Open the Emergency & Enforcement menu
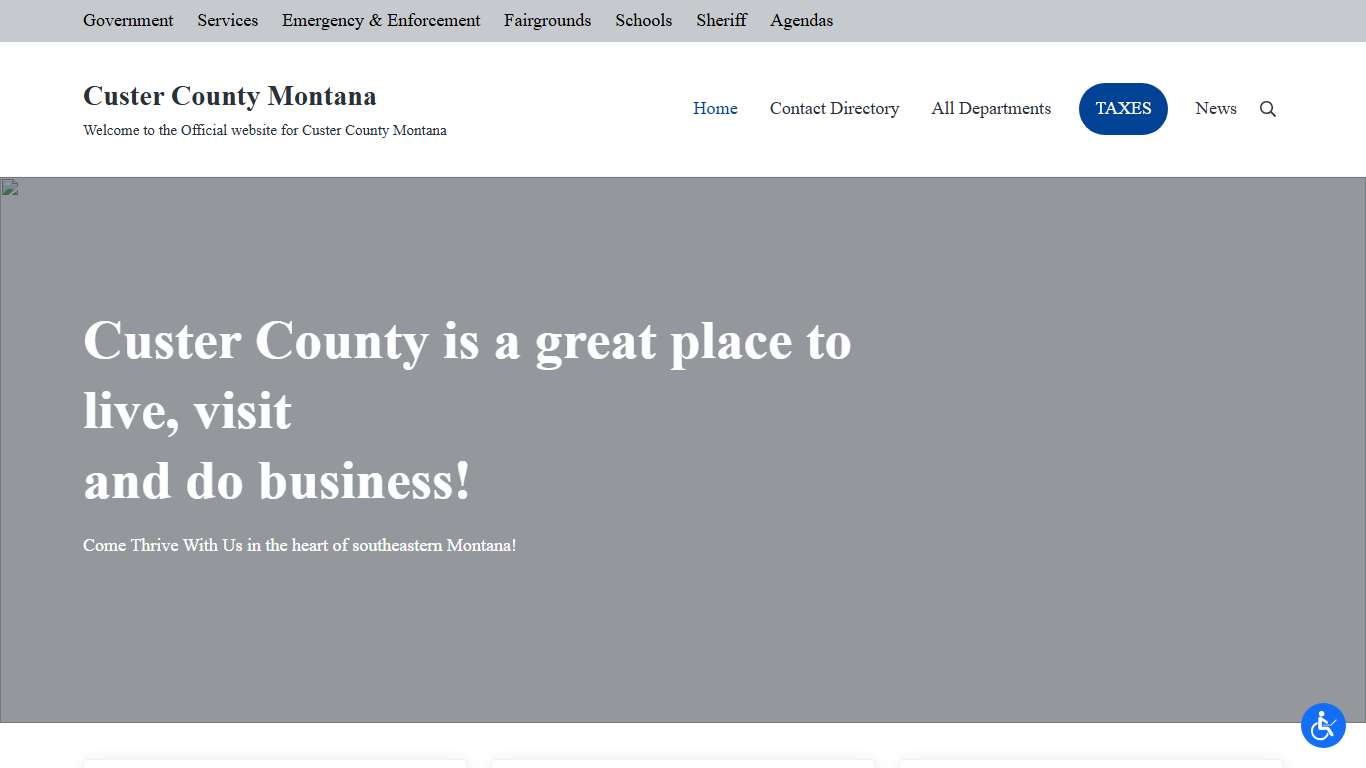This screenshot has width=1366, height=768. pos(380,20)
